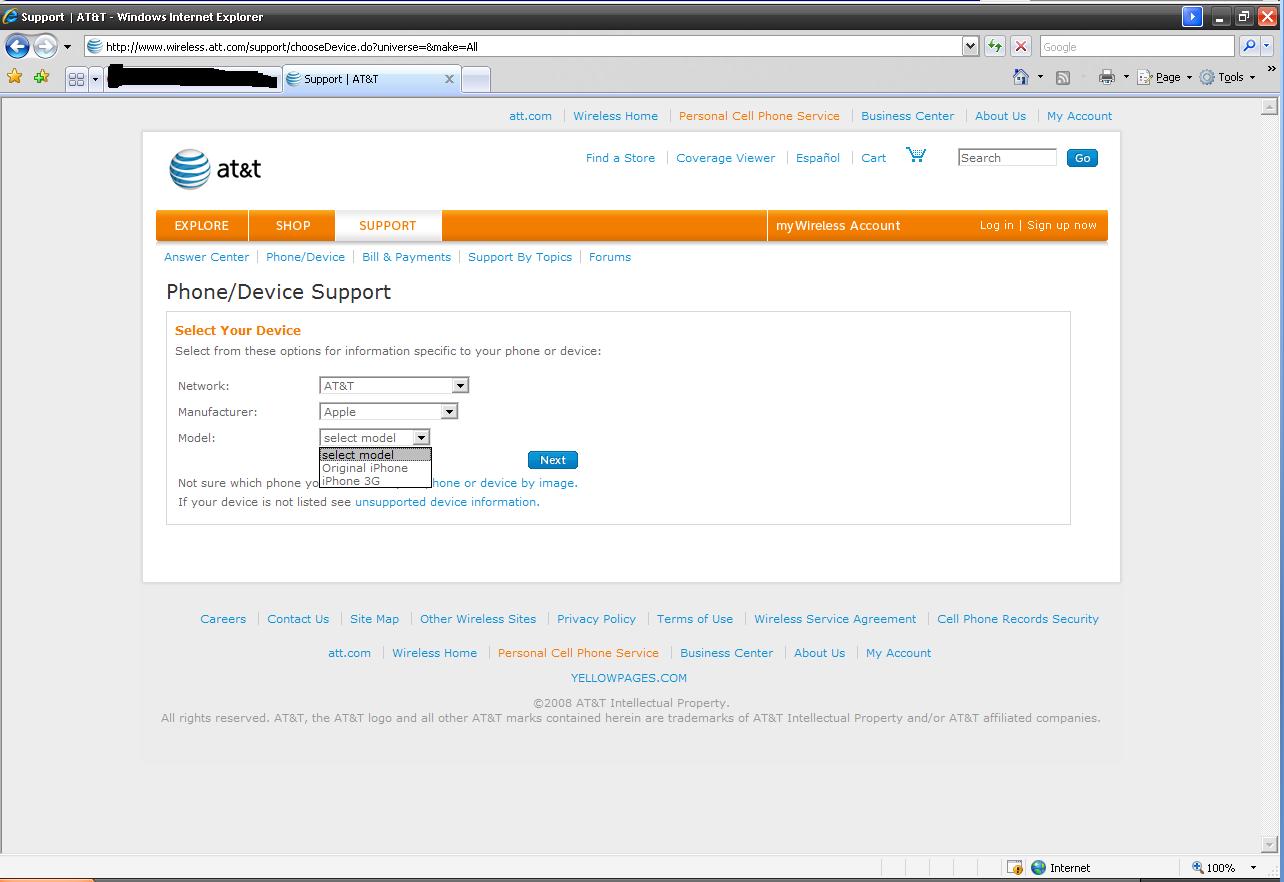Screen dimensions: 1284x882
Task: Open the Favorites Center star icon
Action: (15, 77)
